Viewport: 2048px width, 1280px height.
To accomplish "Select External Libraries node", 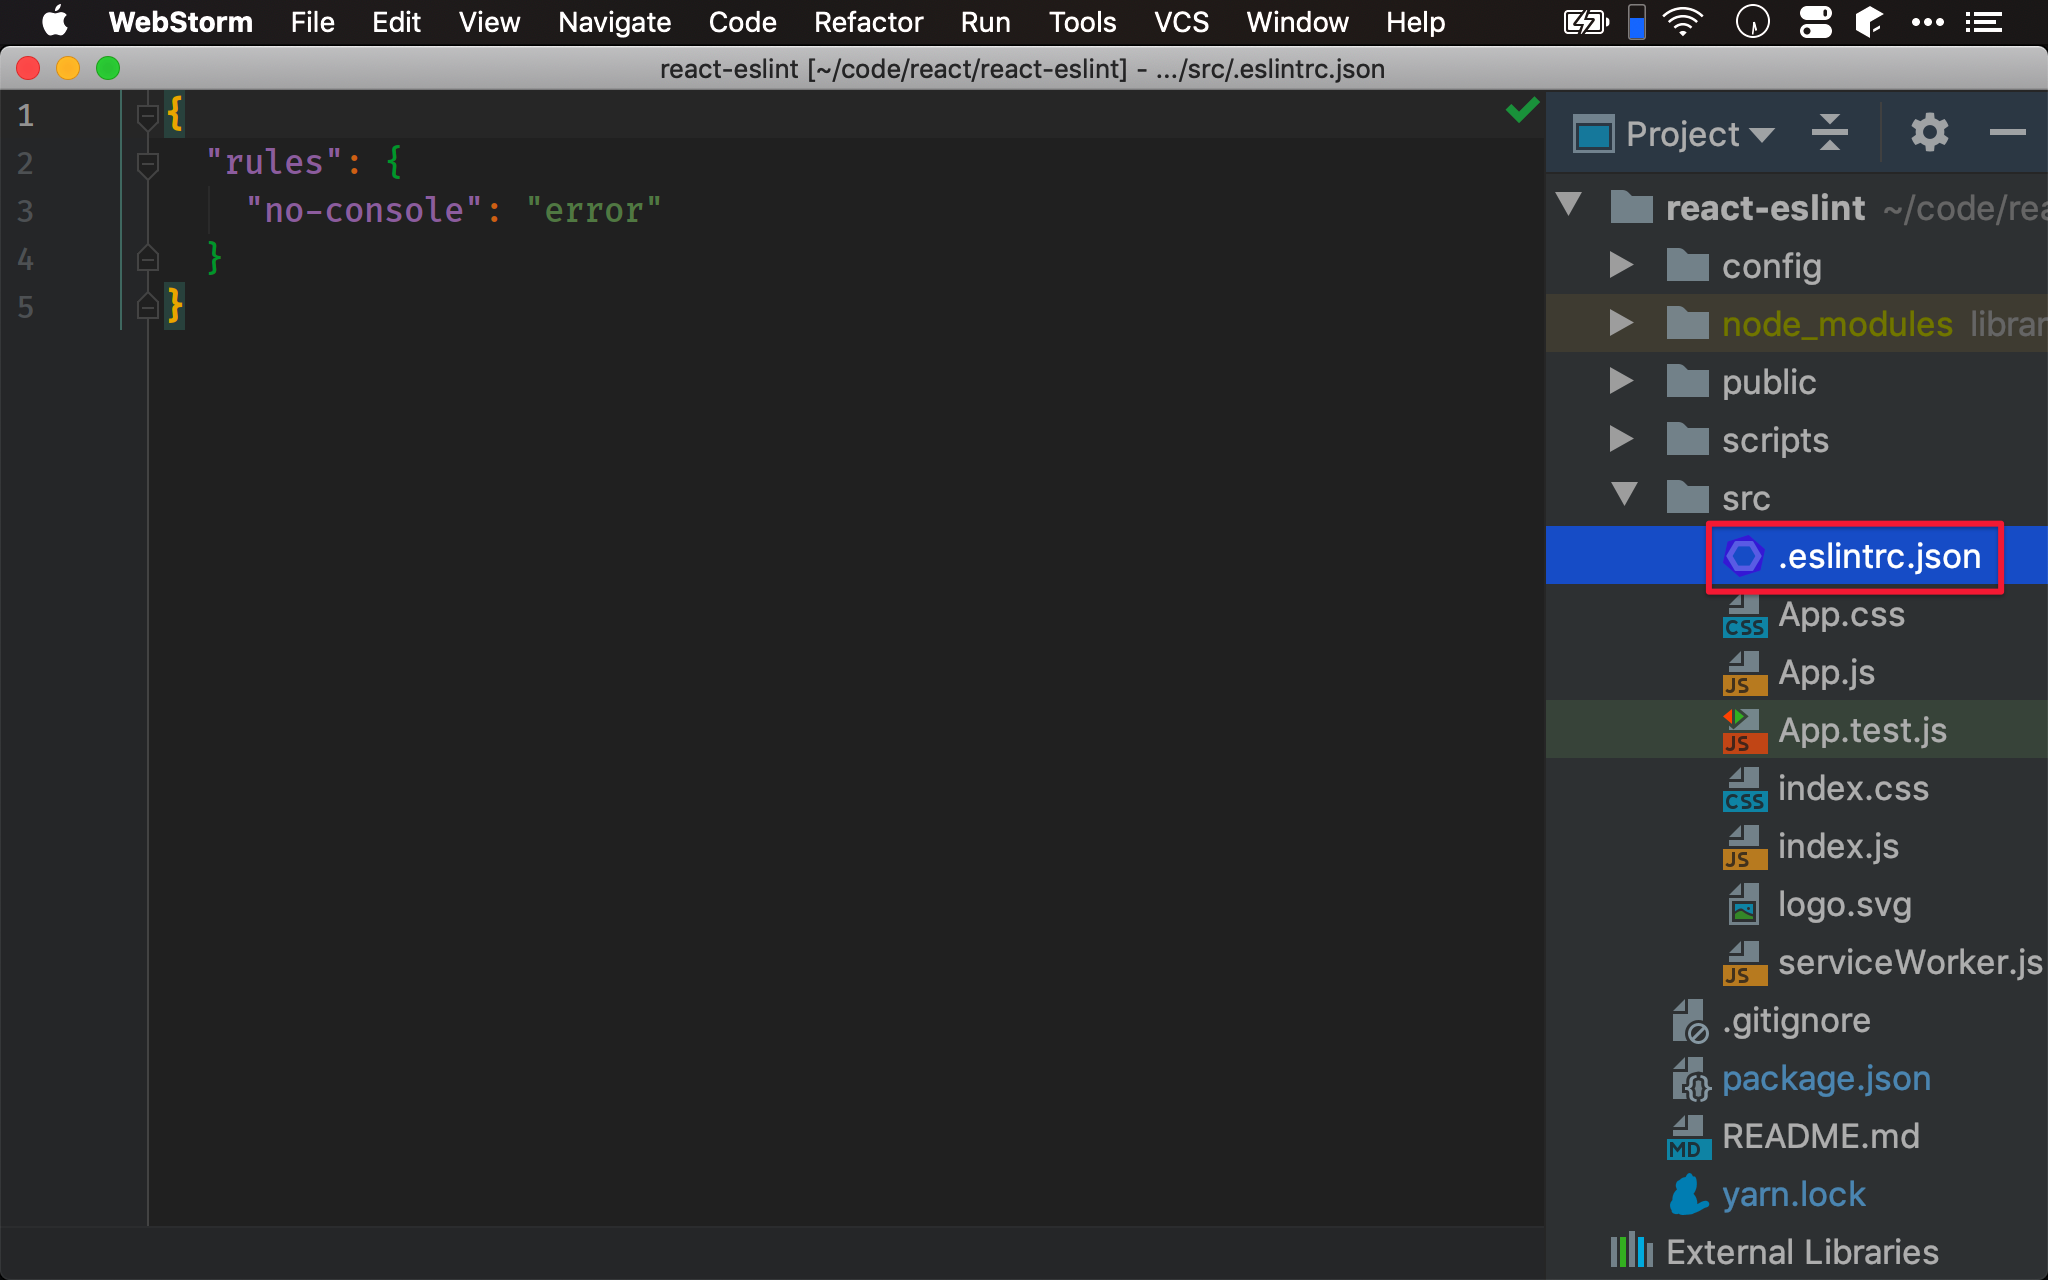I will pos(1796,1251).
